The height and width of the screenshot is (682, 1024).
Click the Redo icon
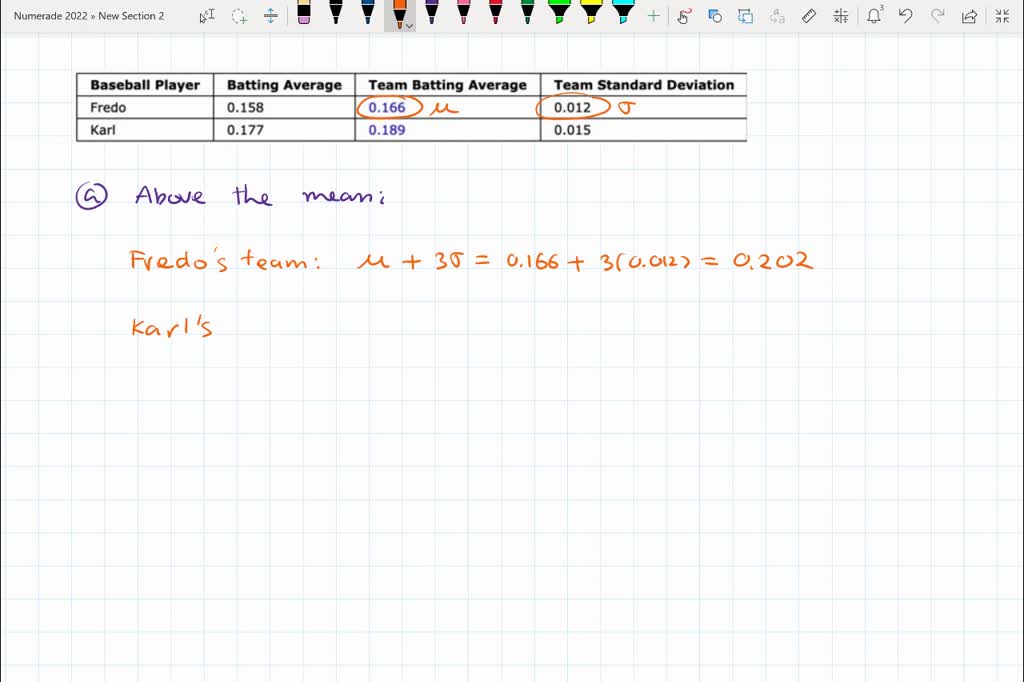point(937,16)
